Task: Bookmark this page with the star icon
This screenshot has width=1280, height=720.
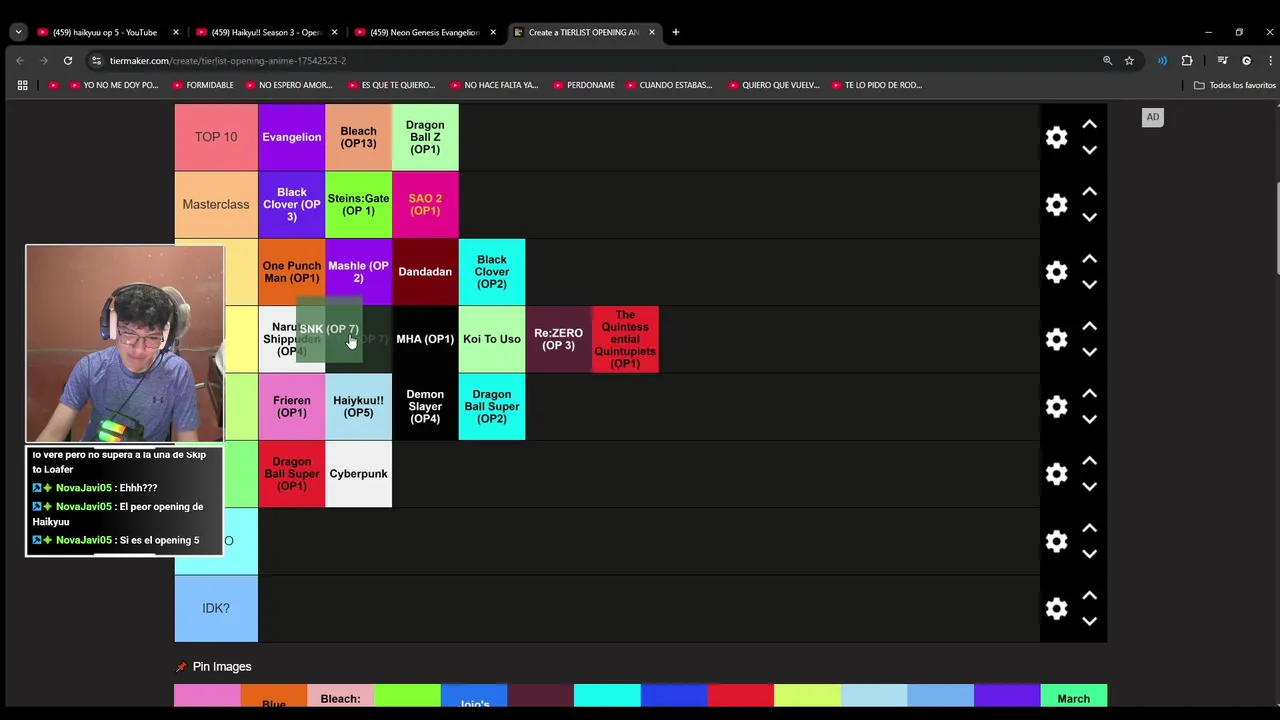Action: point(1129,60)
